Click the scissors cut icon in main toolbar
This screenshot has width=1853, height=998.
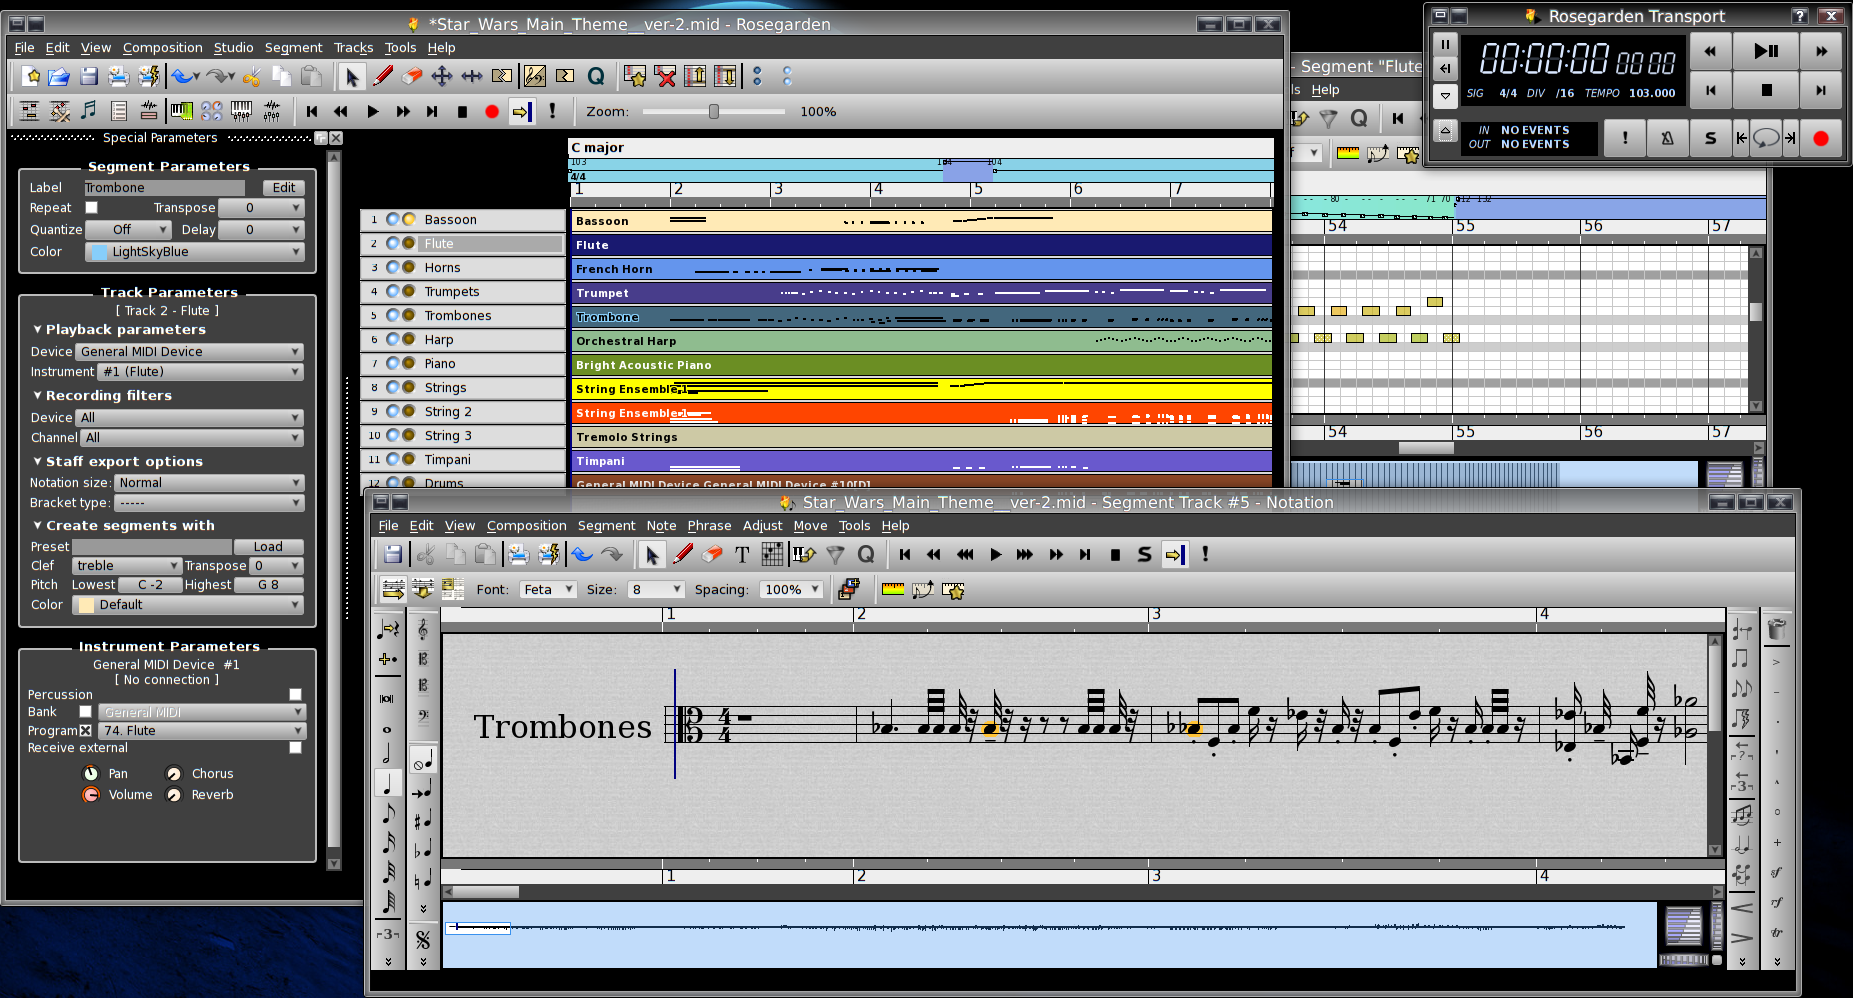[251, 76]
